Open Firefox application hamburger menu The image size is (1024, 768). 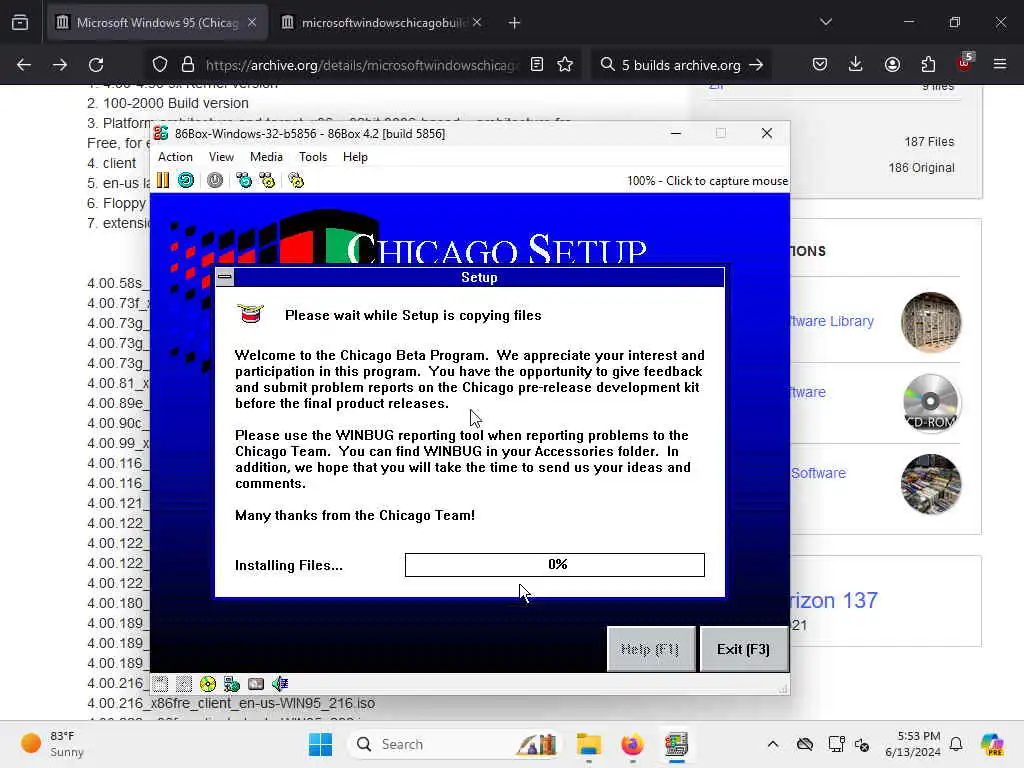1000,65
